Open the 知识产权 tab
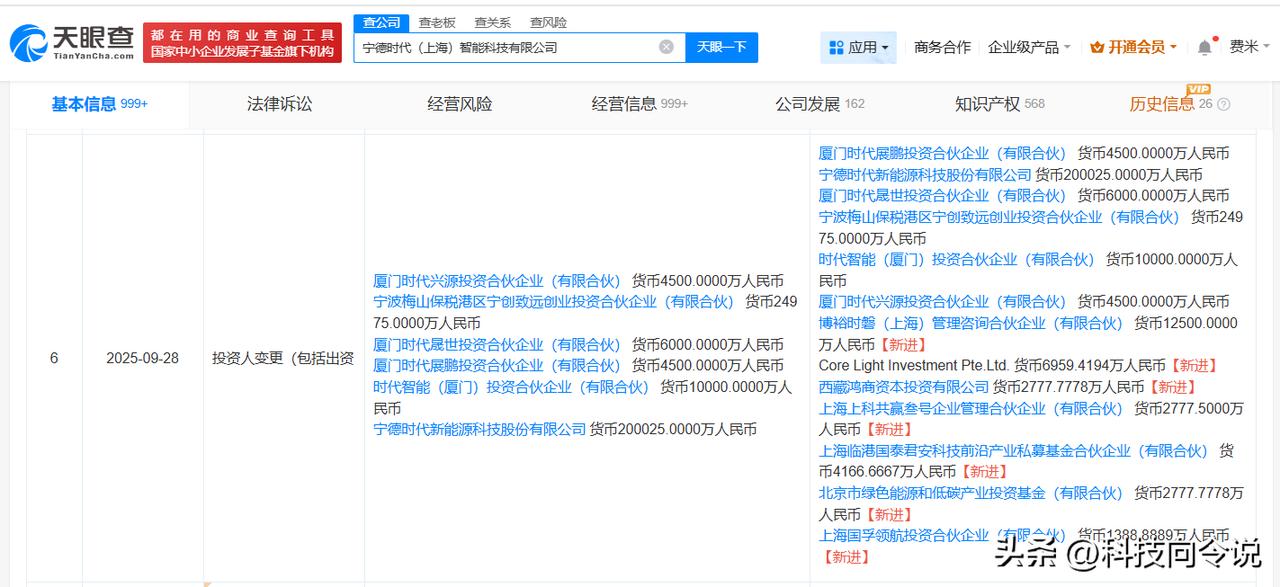This screenshot has width=1280, height=587. tap(1000, 104)
